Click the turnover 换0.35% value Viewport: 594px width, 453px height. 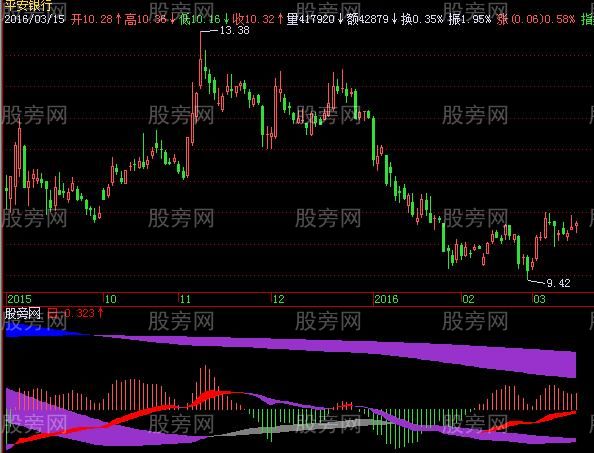[x=422, y=19]
